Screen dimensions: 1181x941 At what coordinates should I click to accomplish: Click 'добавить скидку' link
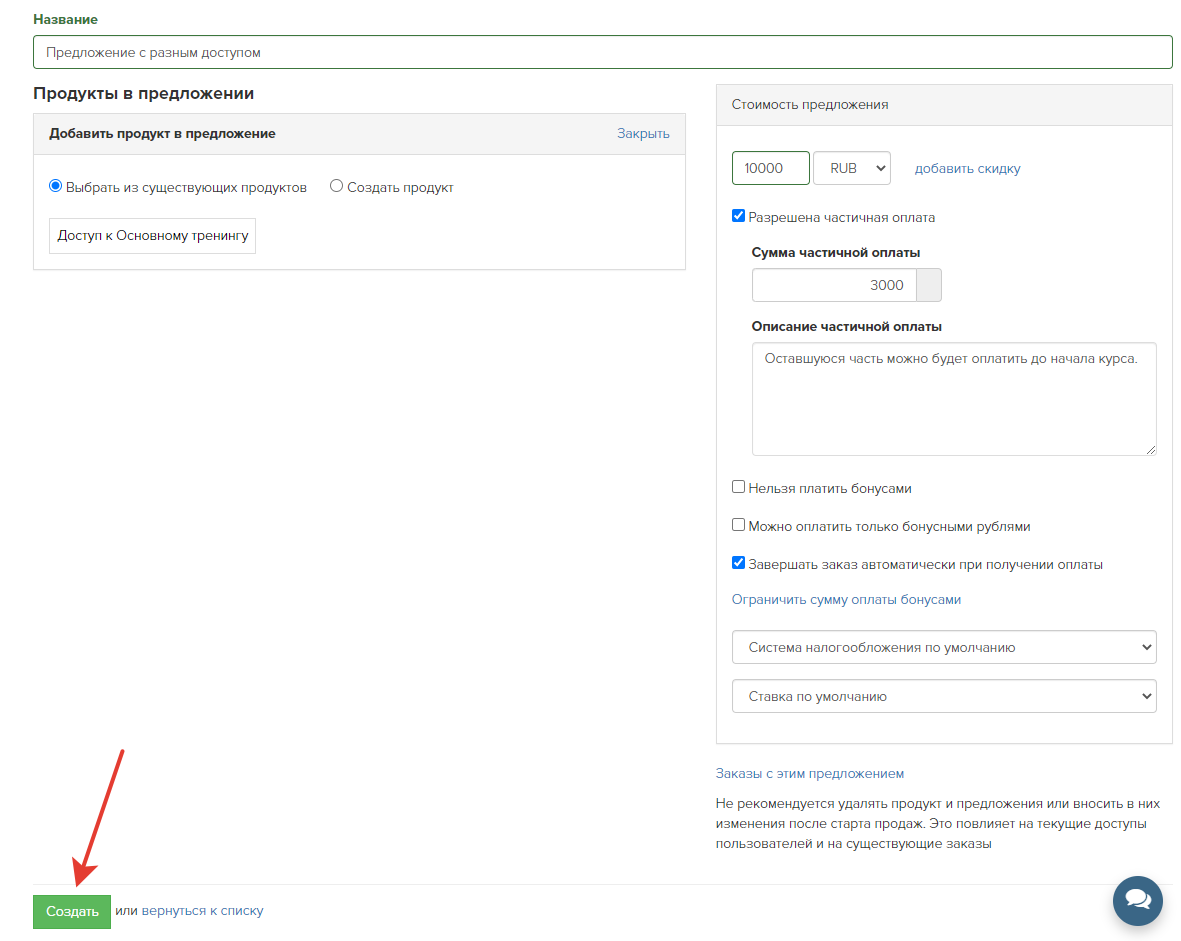pos(967,169)
